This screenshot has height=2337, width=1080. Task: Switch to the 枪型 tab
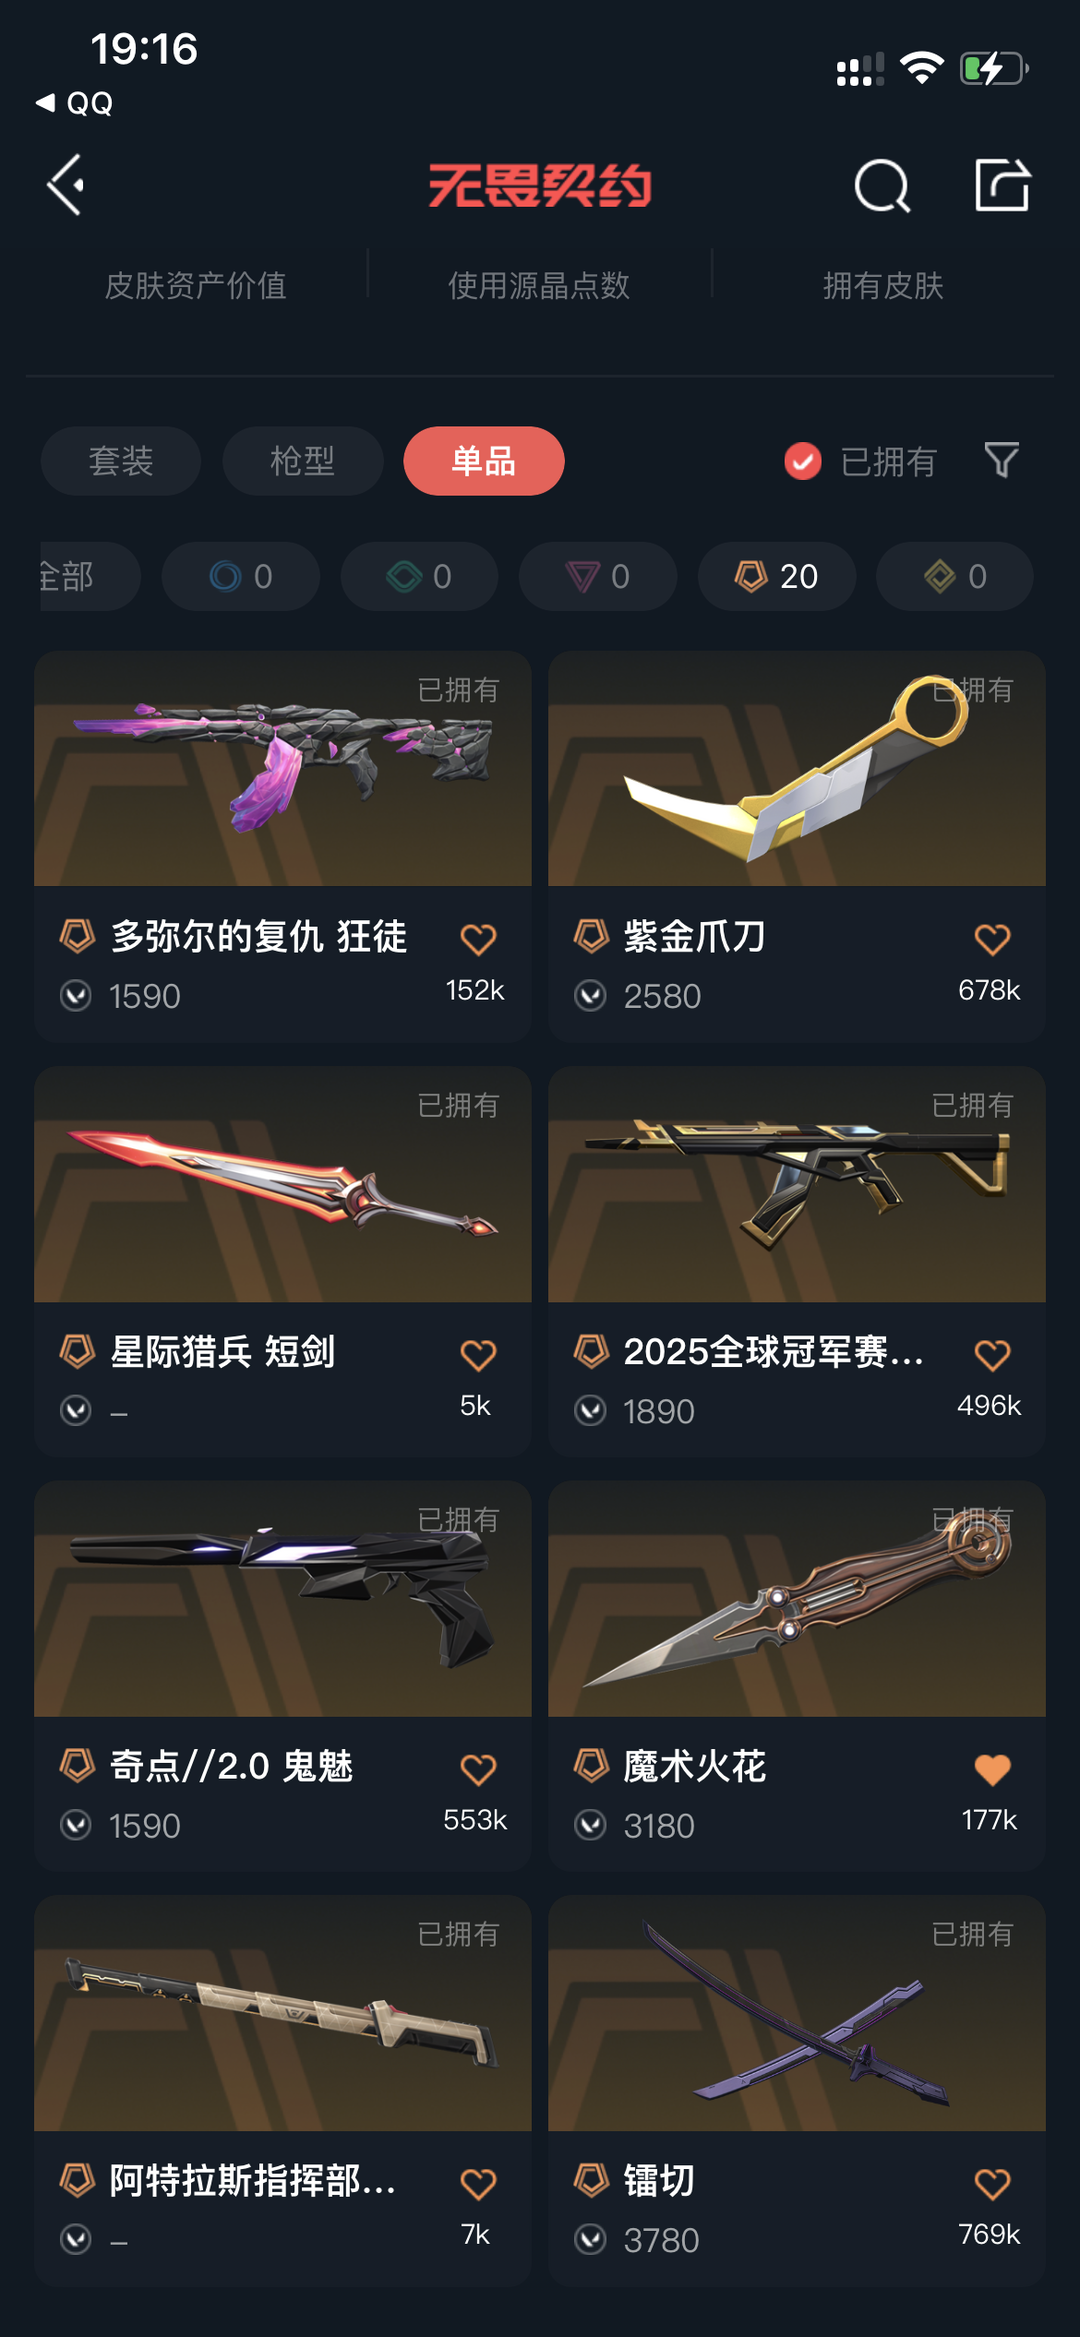click(x=303, y=461)
